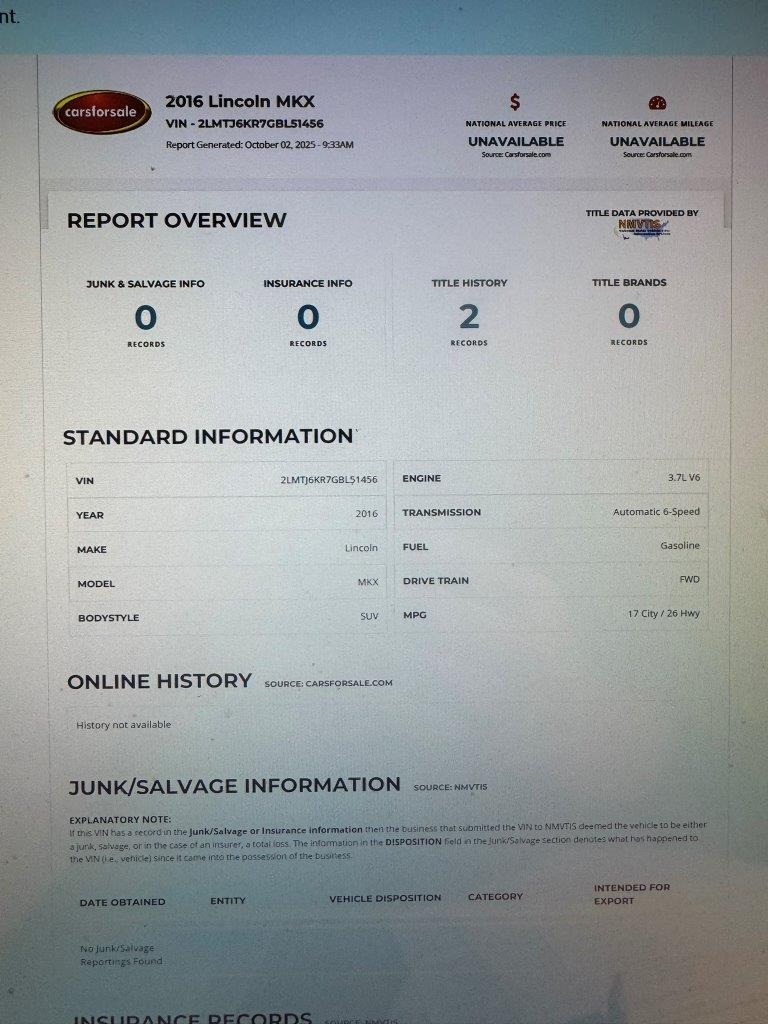Click the red speedometer mileage icon

[x=657, y=103]
